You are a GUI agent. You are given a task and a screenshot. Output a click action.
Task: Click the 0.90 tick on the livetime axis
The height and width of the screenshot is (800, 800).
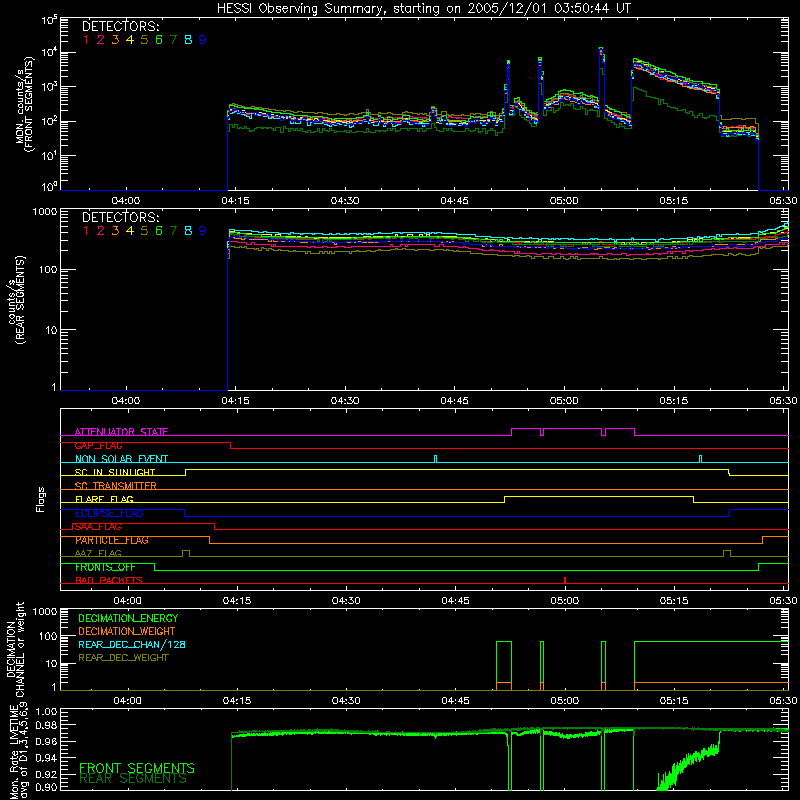point(46,787)
